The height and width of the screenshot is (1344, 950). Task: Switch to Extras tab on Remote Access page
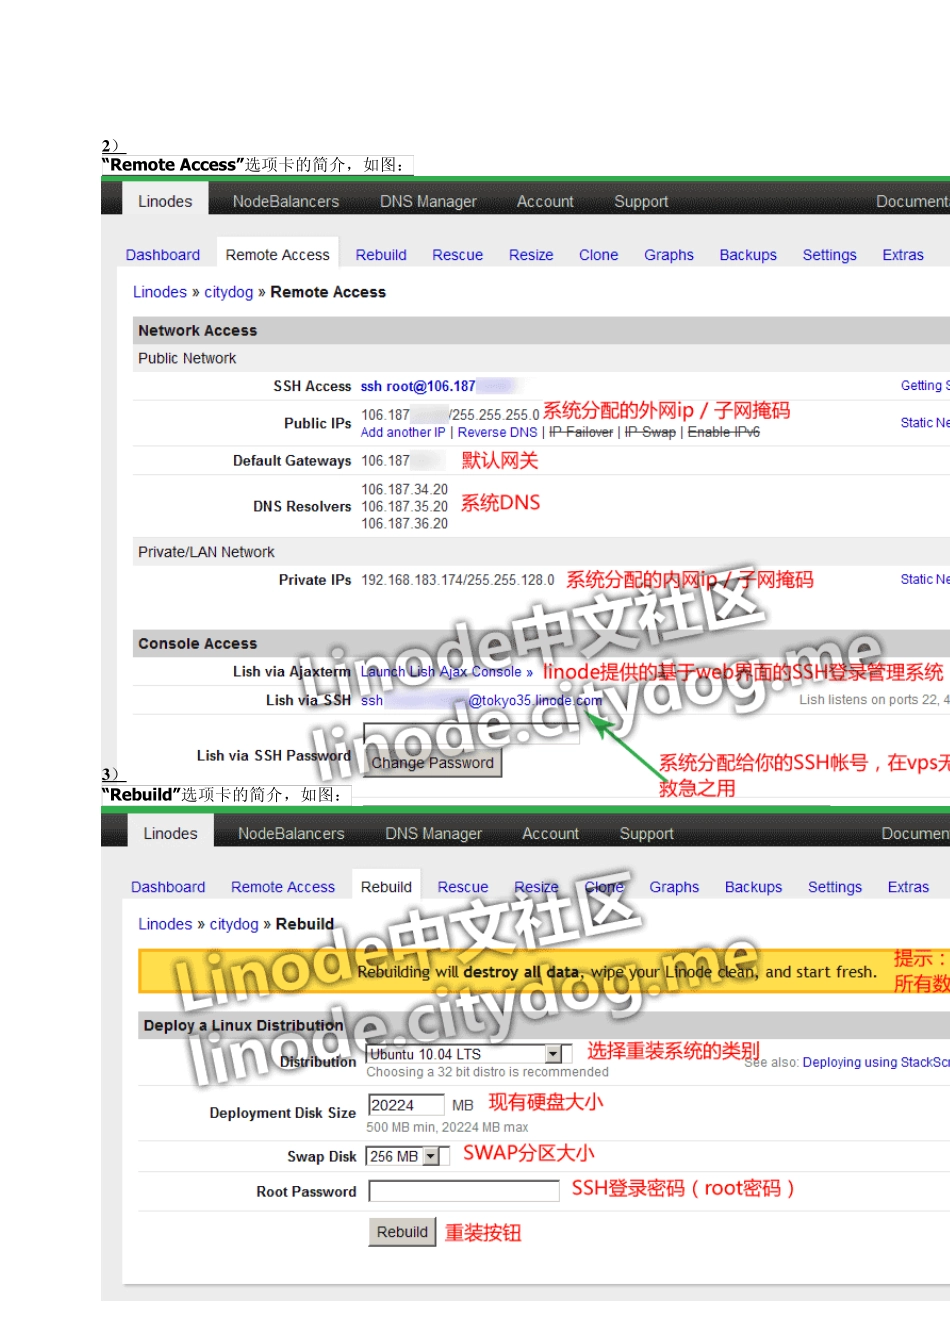click(902, 255)
